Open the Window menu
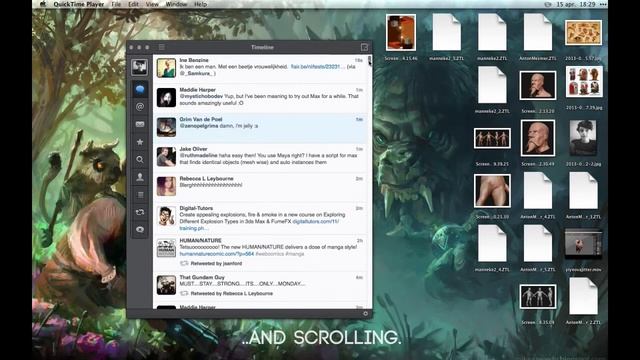This screenshot has height=360, width=640. tap(176, 4)
